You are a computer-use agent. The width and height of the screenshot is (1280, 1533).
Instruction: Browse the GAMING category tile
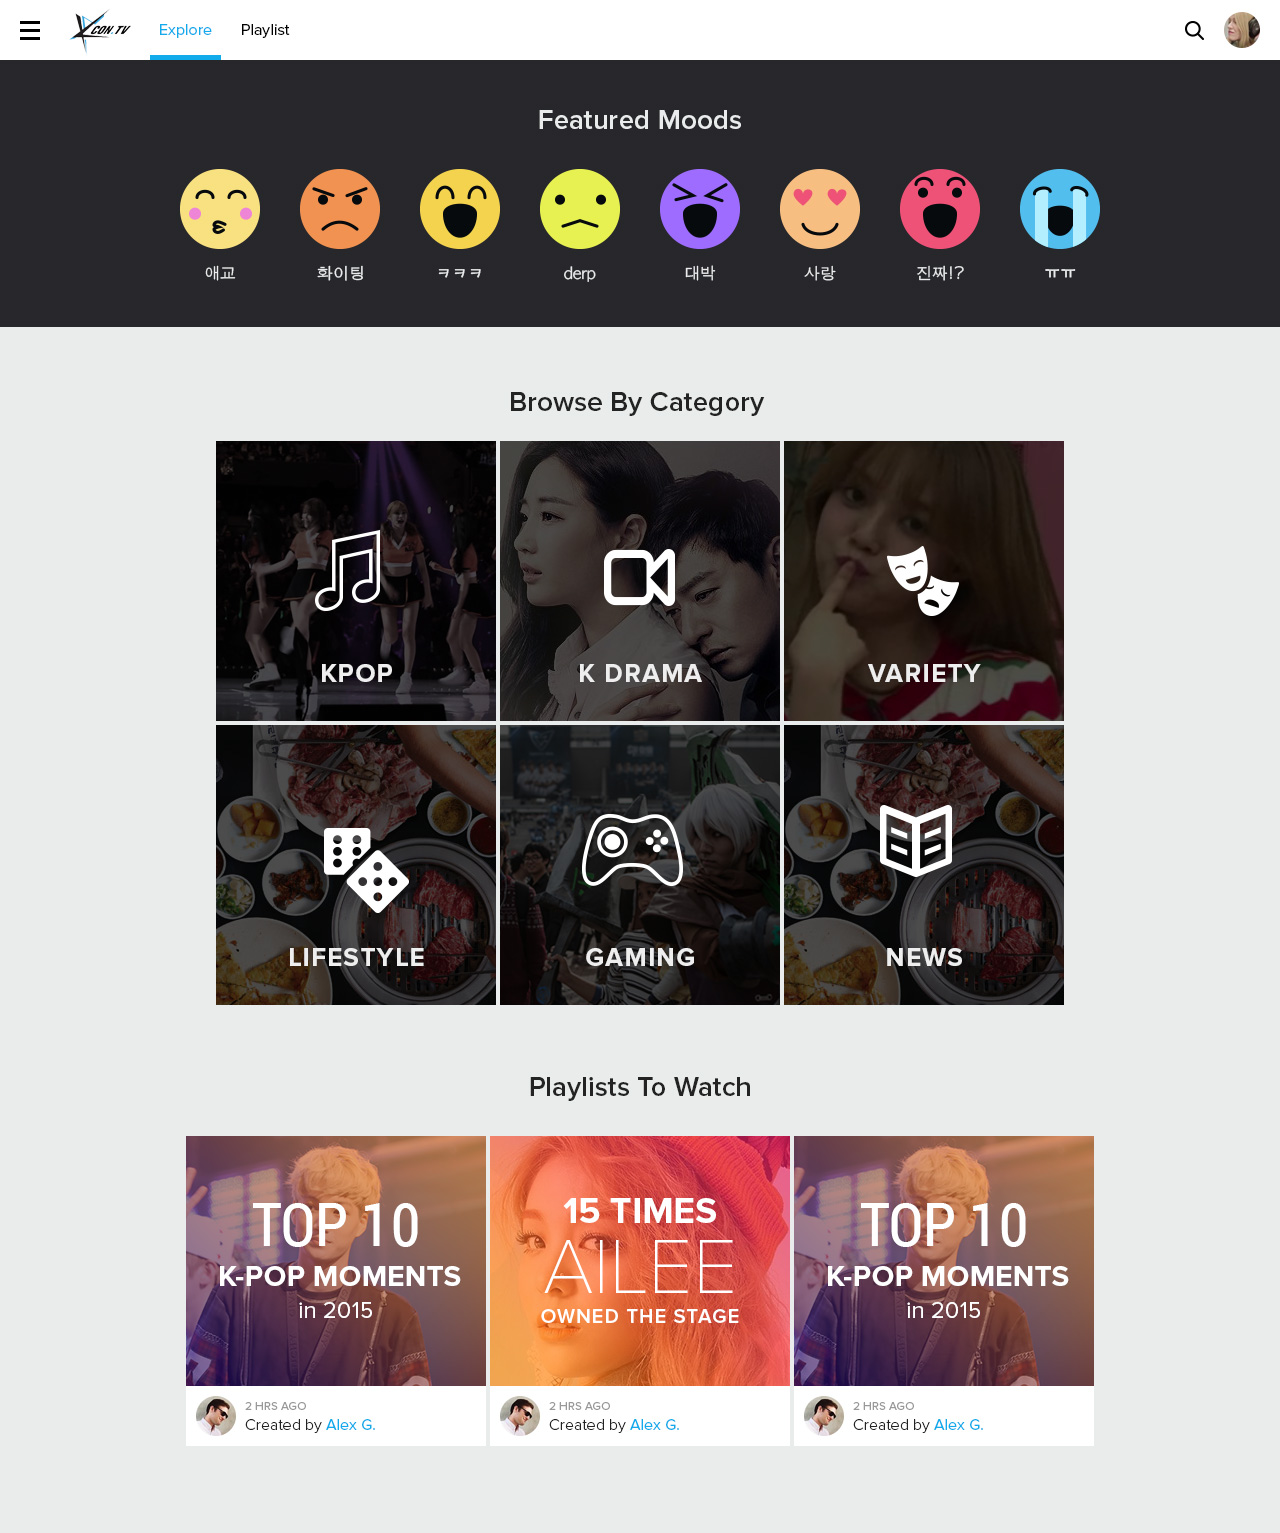tap(640, 865)
